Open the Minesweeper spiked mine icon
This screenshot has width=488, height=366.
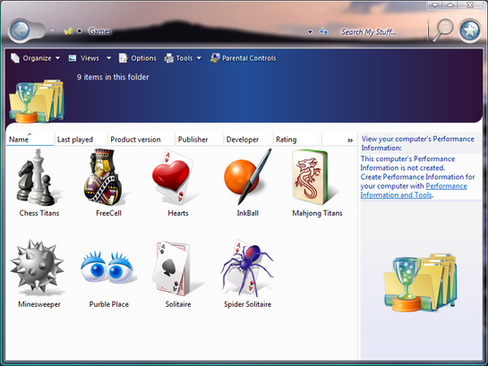point(37,267)
